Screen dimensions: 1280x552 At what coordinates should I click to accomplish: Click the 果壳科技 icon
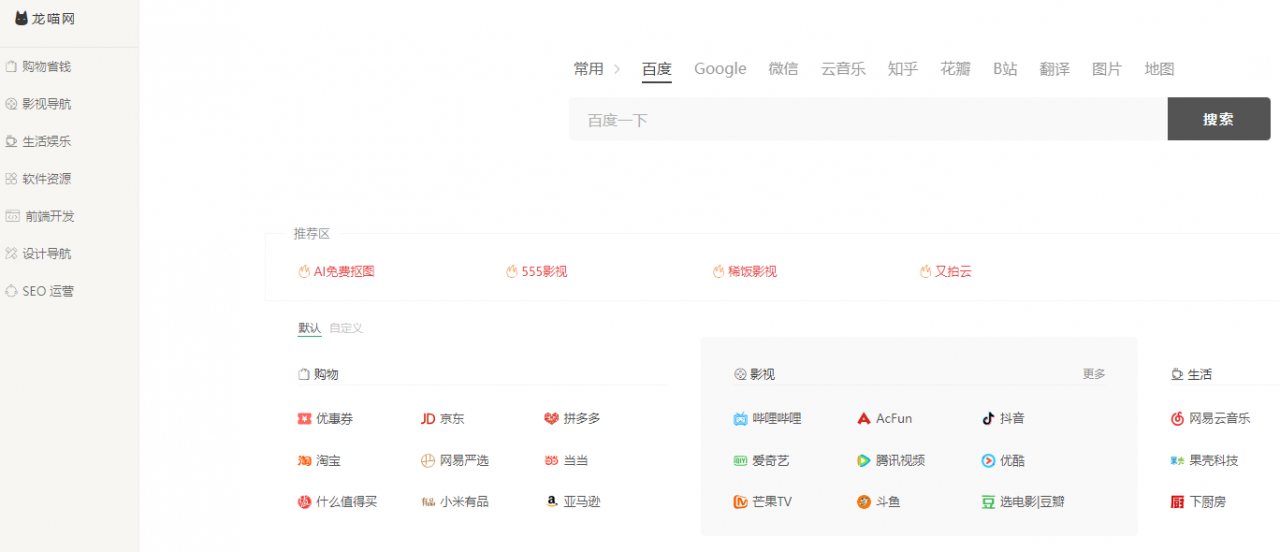(x=1177, y=461)
